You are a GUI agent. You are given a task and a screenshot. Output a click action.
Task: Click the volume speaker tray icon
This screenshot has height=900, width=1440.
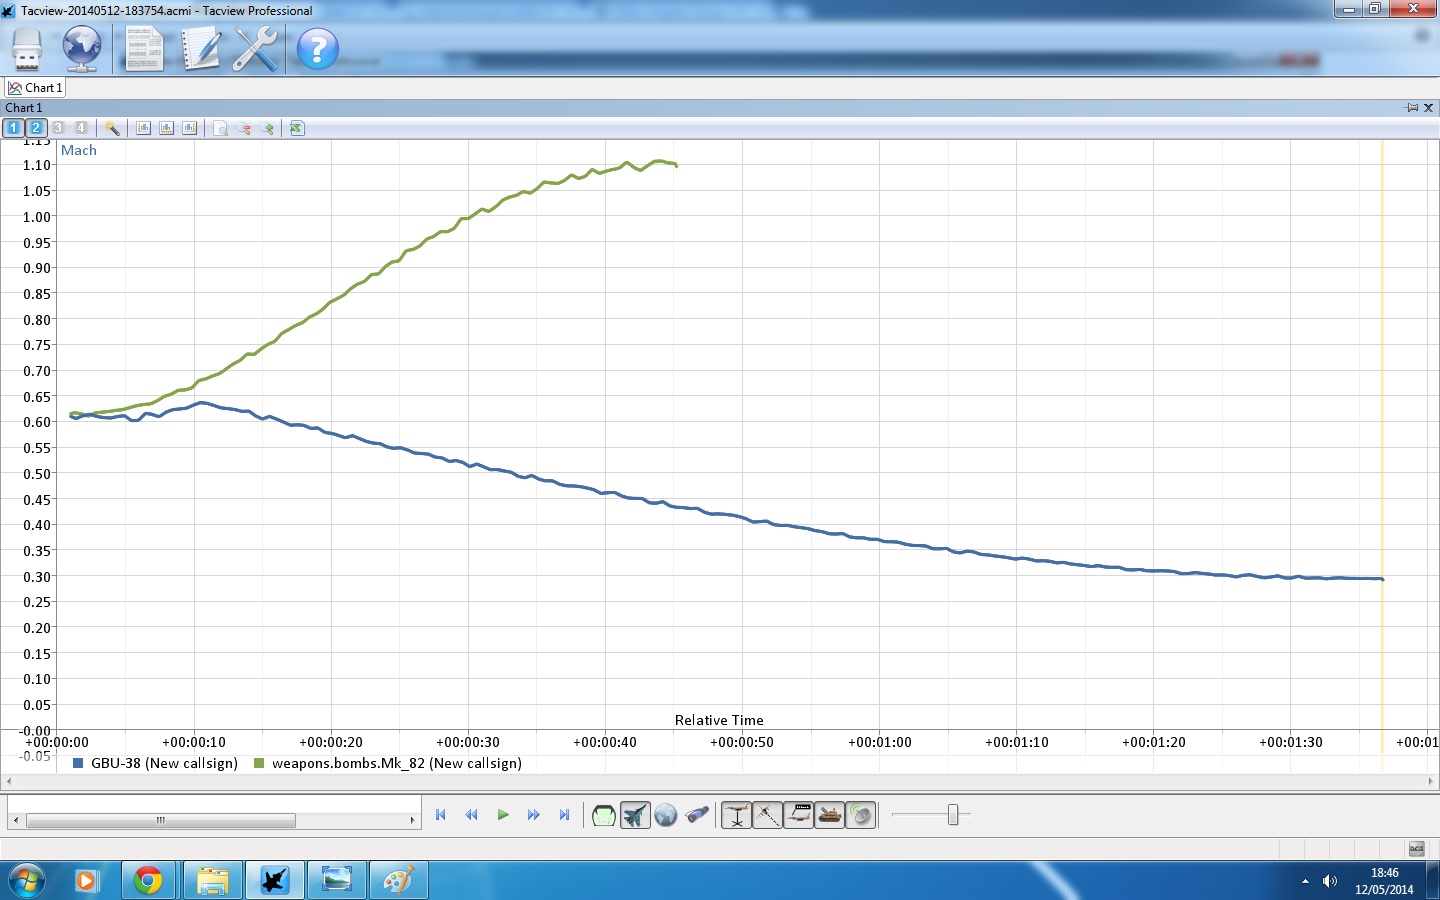[x=1330, y=881]
